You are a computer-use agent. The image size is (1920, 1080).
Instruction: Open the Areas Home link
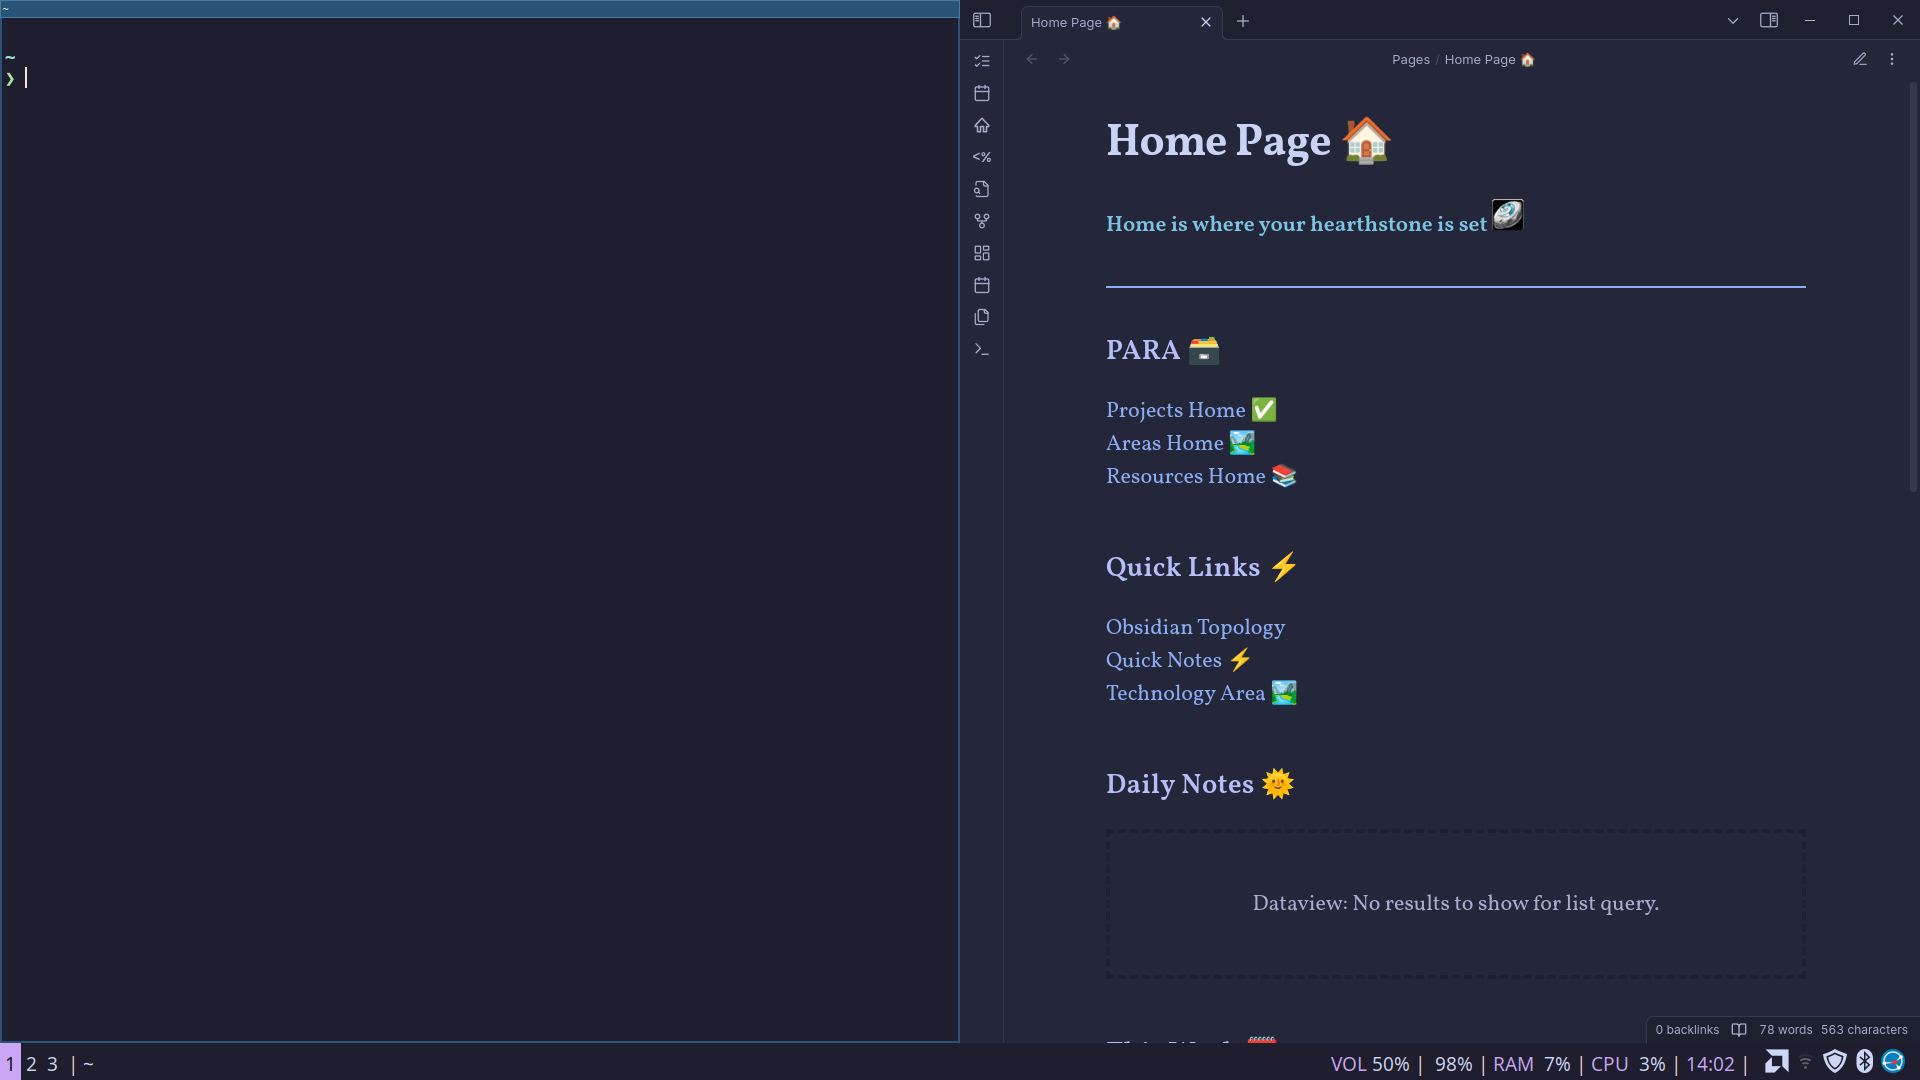coord(1180,443)
